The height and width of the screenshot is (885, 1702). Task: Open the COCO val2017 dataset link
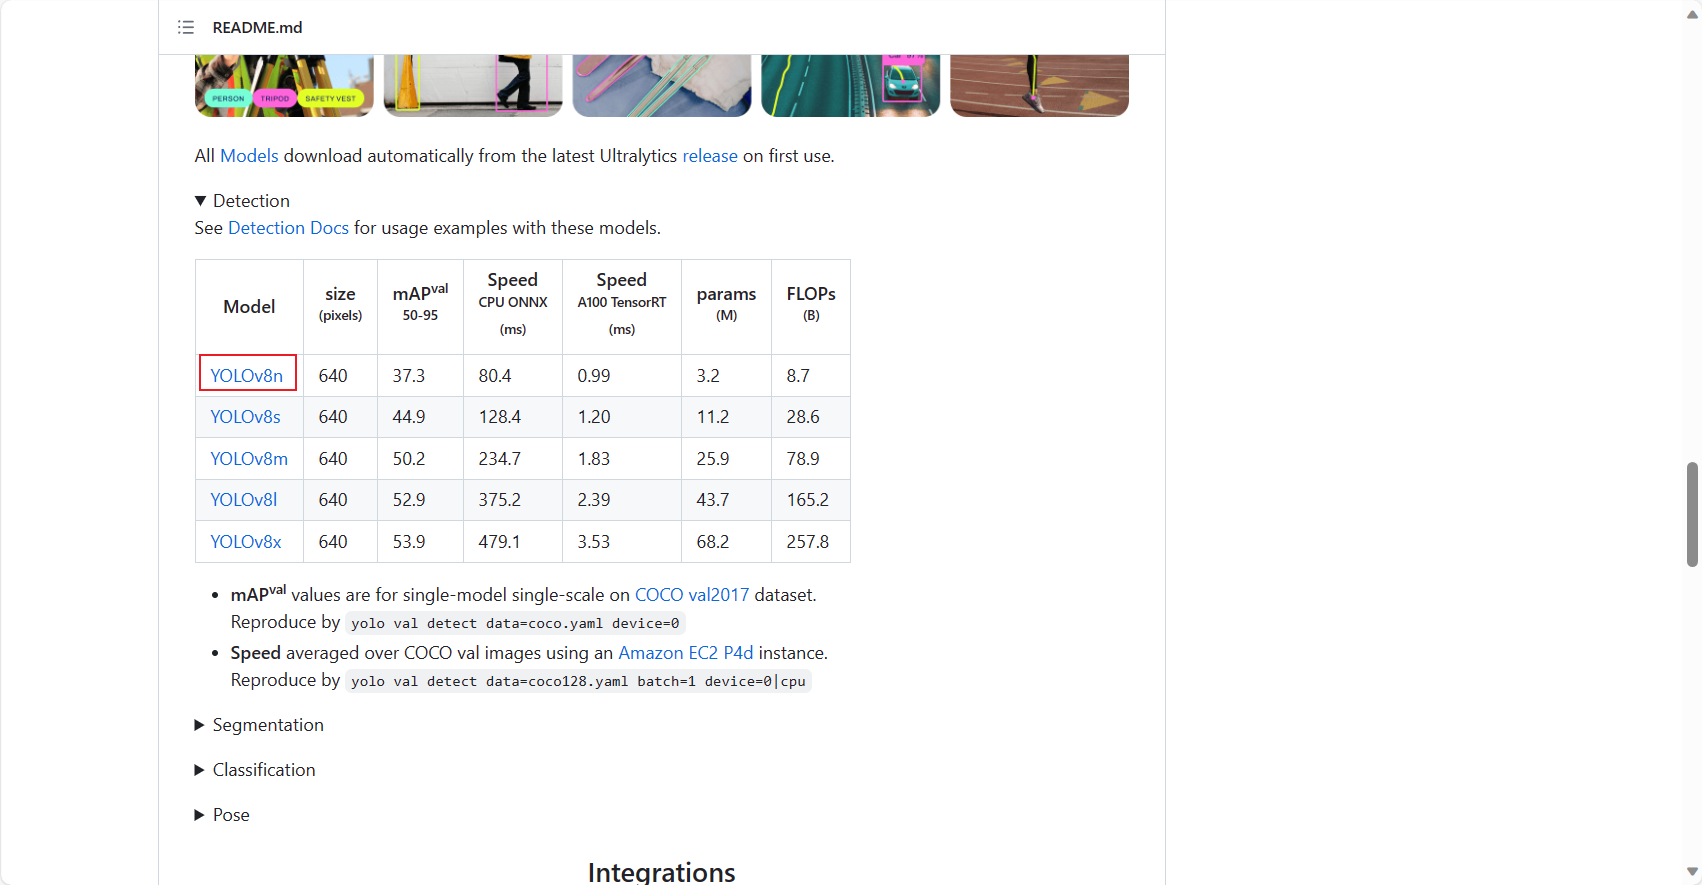pos(692,595)
